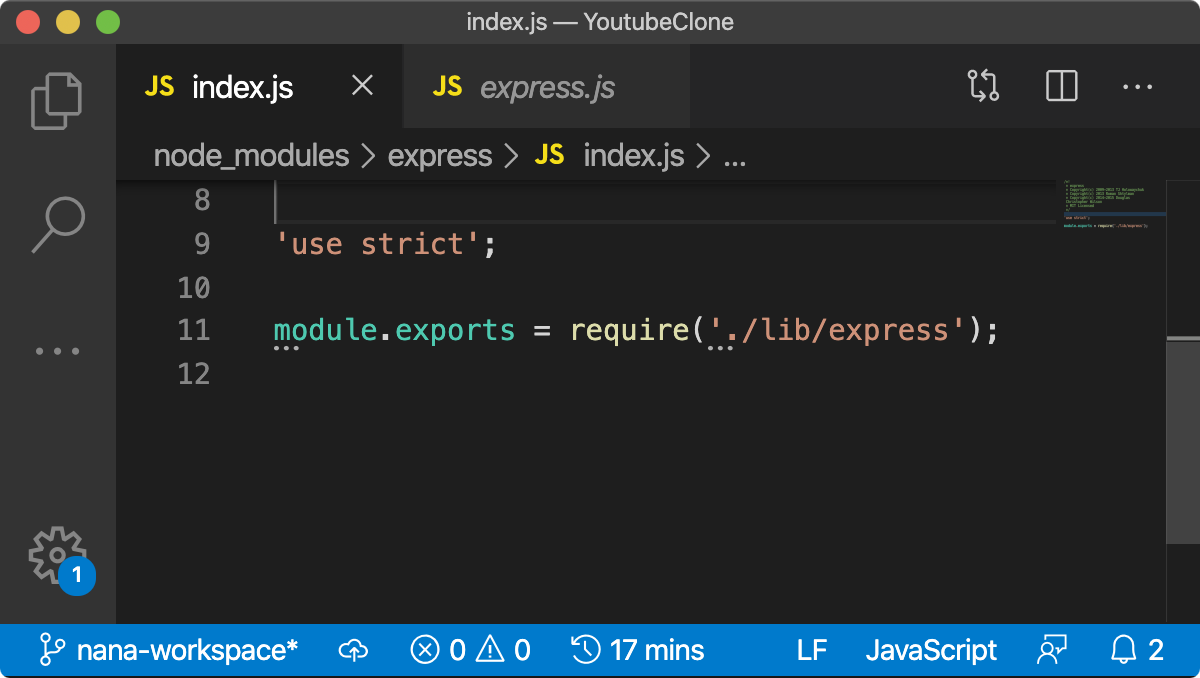Select express folder in the breadcrumb
1200x678 pixels.
tap(440, 156)
